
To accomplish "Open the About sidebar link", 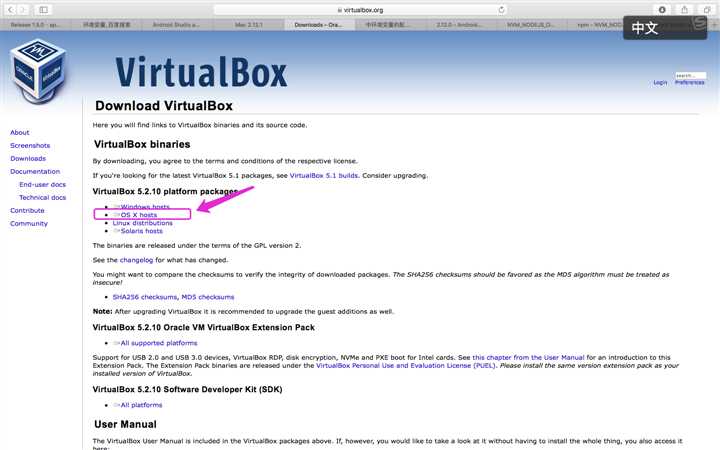I will click(x=20, y=132).
